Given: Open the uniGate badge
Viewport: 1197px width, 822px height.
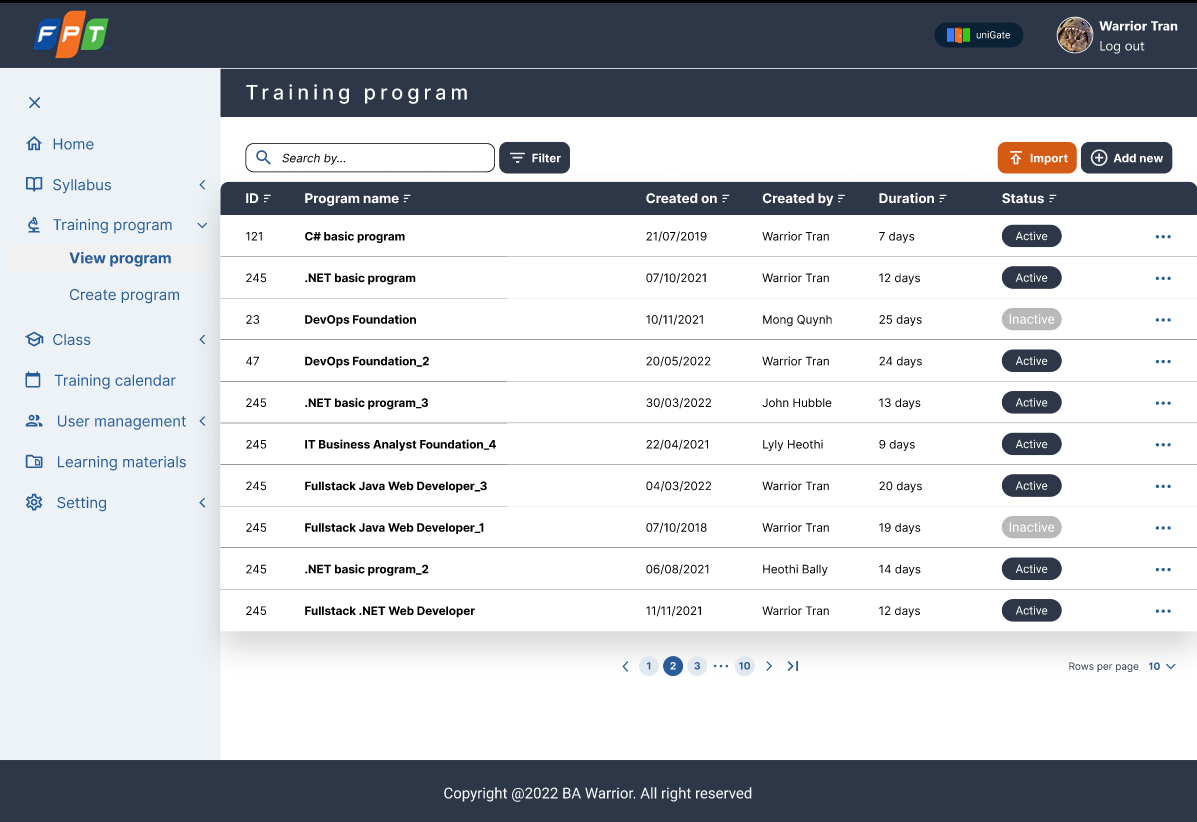Looking at the screenshot, I should (x=978, y=35).
